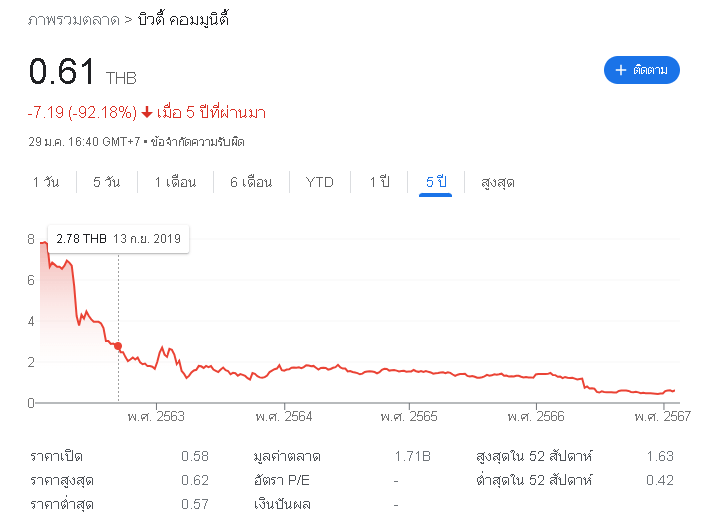Click the บิวตี้ คอมมูนิตี้ breadcrumb title
The width and height of the screenshot is (716, 523).
(x=182, y=20)
